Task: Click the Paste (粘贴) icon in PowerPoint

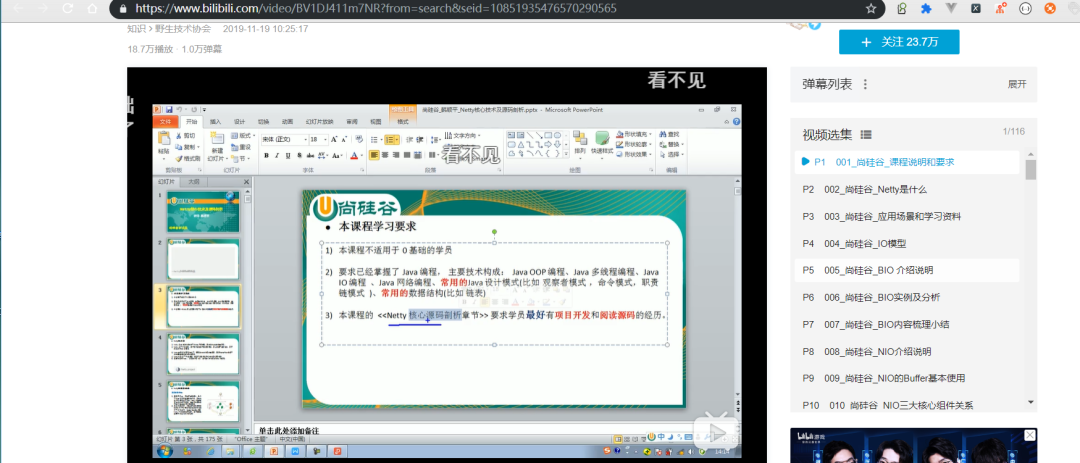Action: (x=164, y=138)
